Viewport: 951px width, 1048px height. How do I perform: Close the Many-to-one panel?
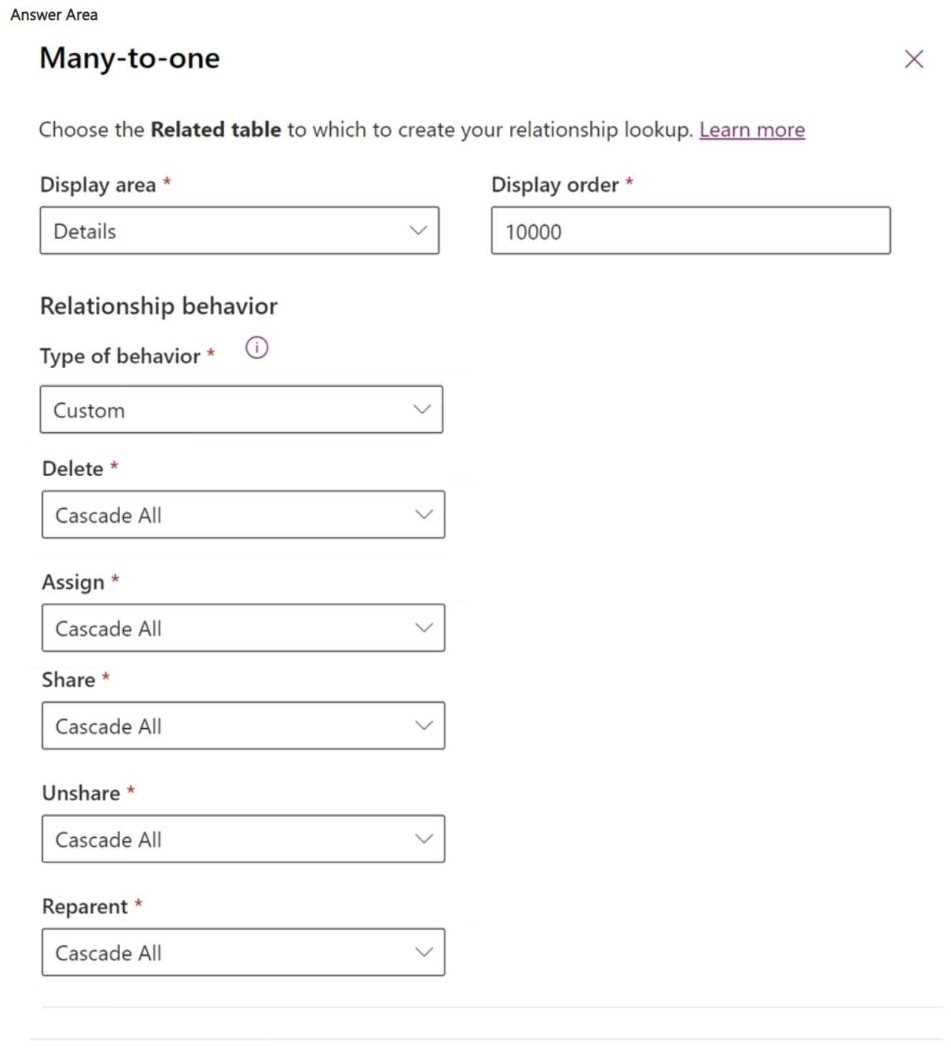coord(913,59)
